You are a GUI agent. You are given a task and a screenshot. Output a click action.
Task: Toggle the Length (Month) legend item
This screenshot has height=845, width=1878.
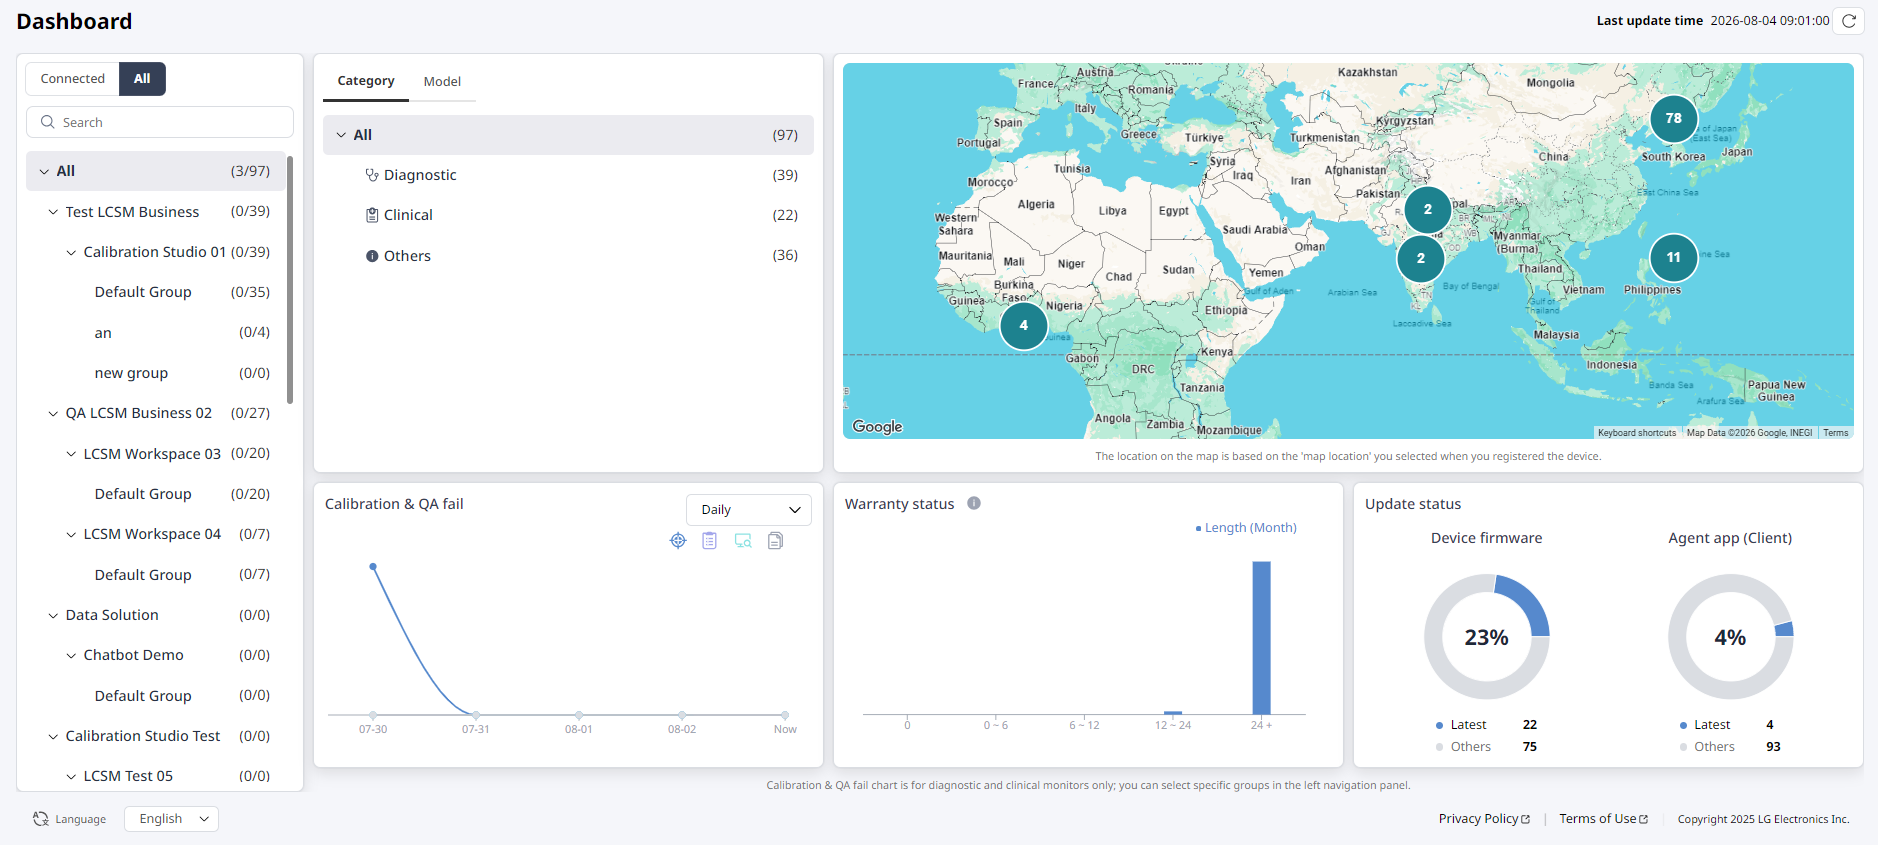1246,528
